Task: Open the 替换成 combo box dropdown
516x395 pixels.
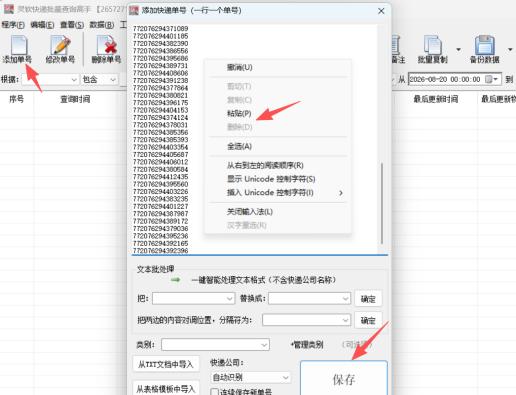Action: 346,298
